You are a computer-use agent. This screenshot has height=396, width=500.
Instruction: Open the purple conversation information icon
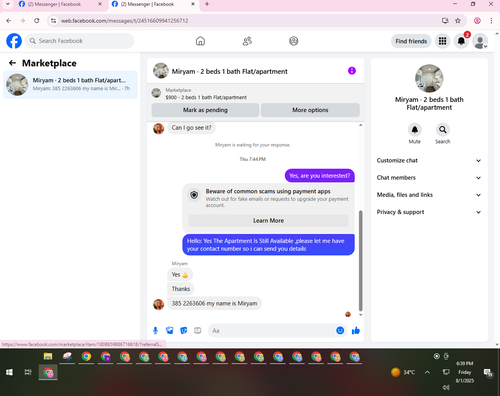(x=352, y=71)
